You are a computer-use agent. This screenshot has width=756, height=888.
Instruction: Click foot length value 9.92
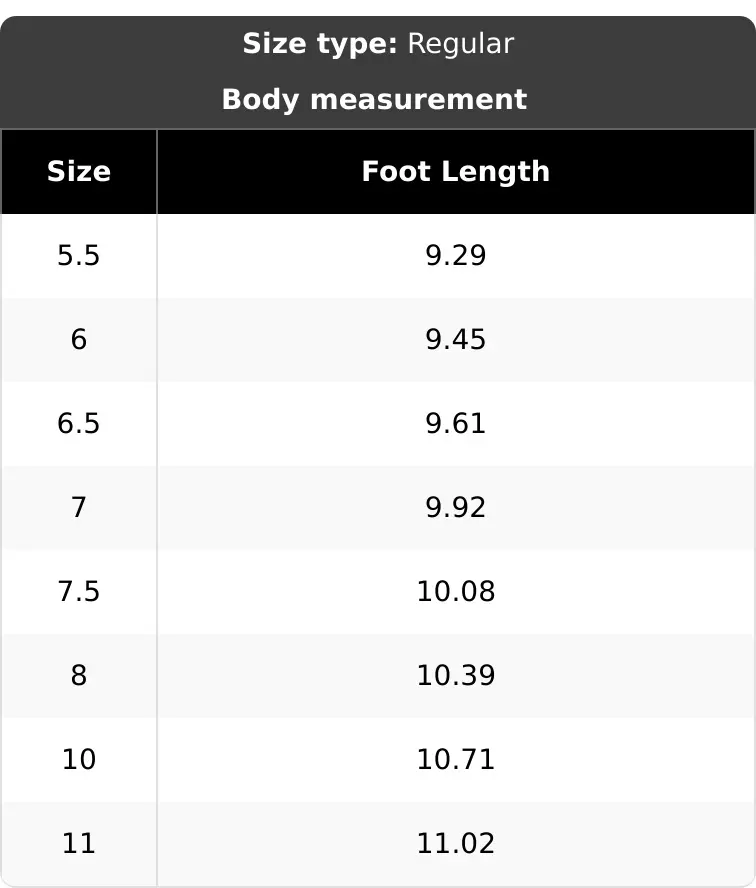[456, 507]
